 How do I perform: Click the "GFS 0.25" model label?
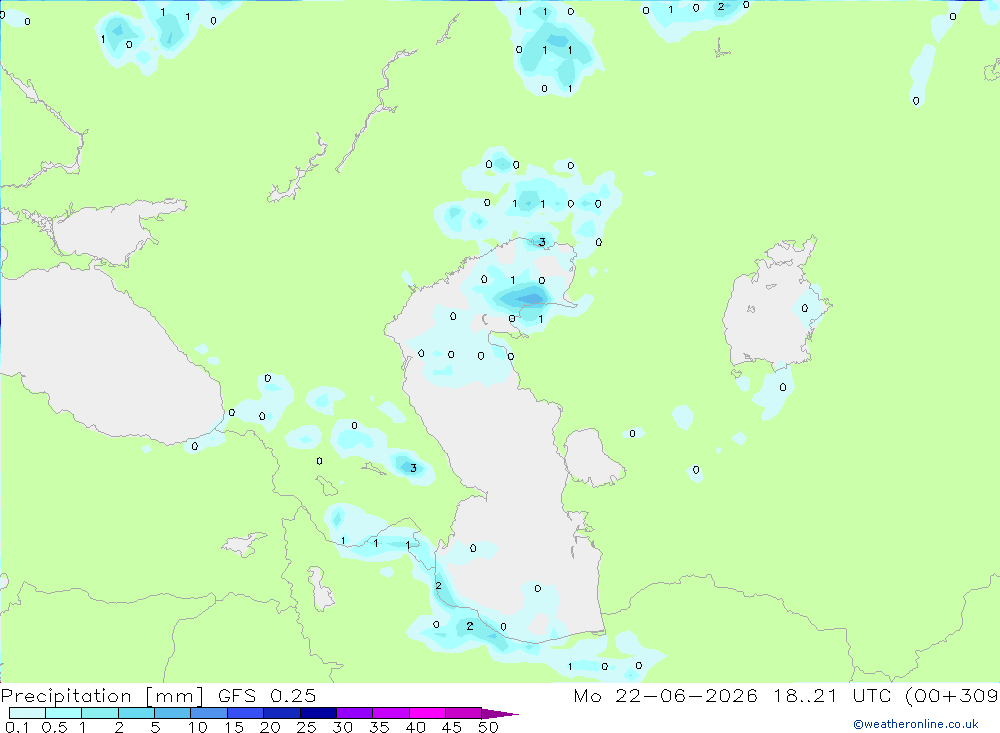pyautogui.click(x=267, y=695)
